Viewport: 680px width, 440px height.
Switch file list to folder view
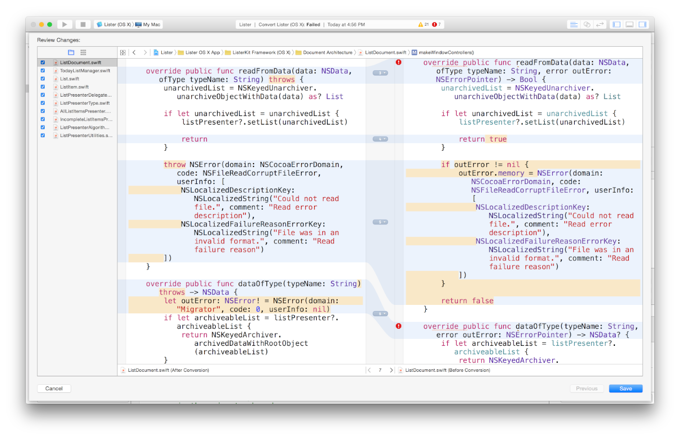coord(71,52)
